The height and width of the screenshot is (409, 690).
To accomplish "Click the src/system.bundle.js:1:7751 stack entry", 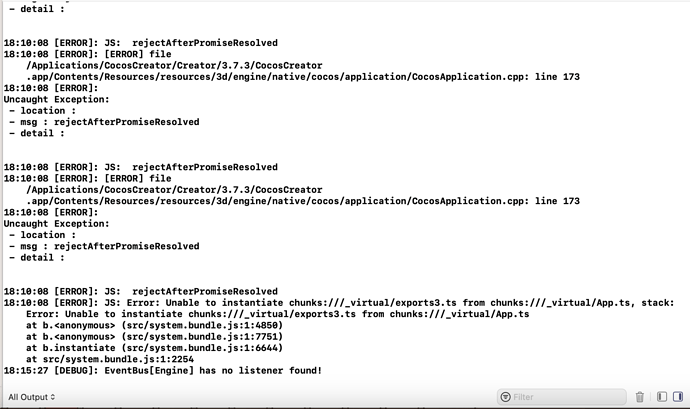I will (154, 337).
